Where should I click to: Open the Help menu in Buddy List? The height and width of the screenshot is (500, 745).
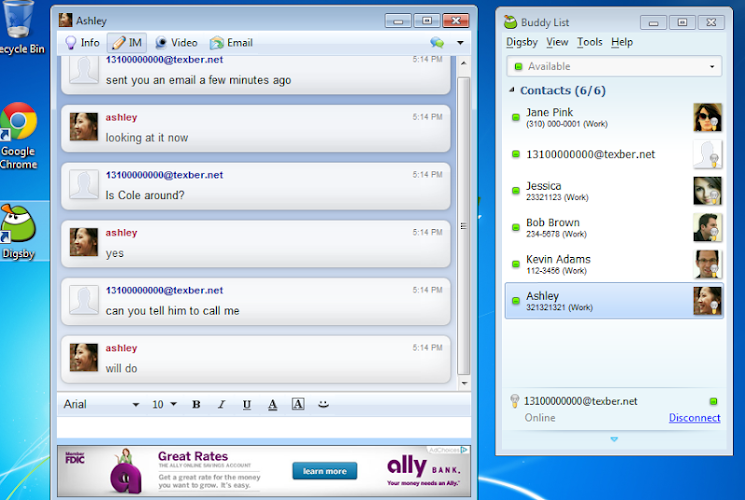(622, 42)
